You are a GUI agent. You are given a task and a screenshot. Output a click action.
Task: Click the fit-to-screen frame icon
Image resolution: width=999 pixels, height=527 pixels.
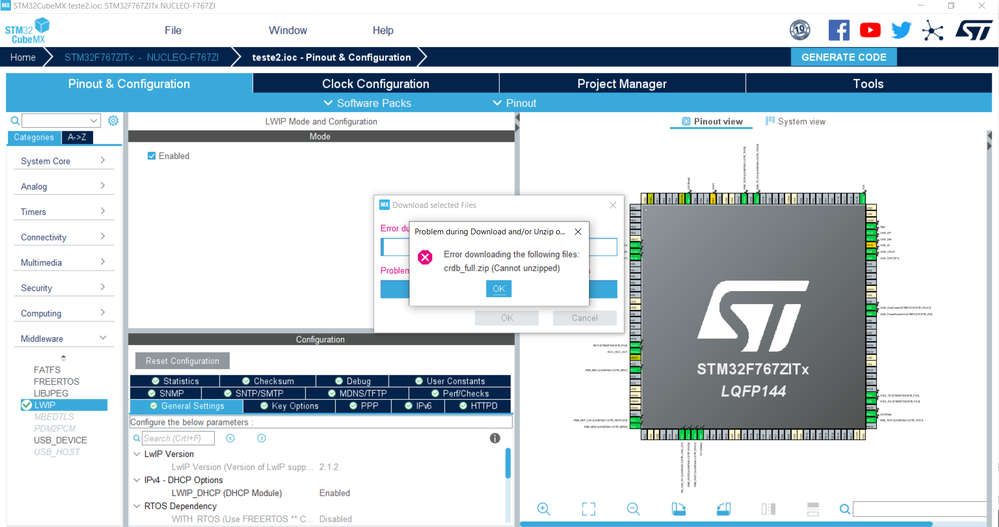pos(589,509)
